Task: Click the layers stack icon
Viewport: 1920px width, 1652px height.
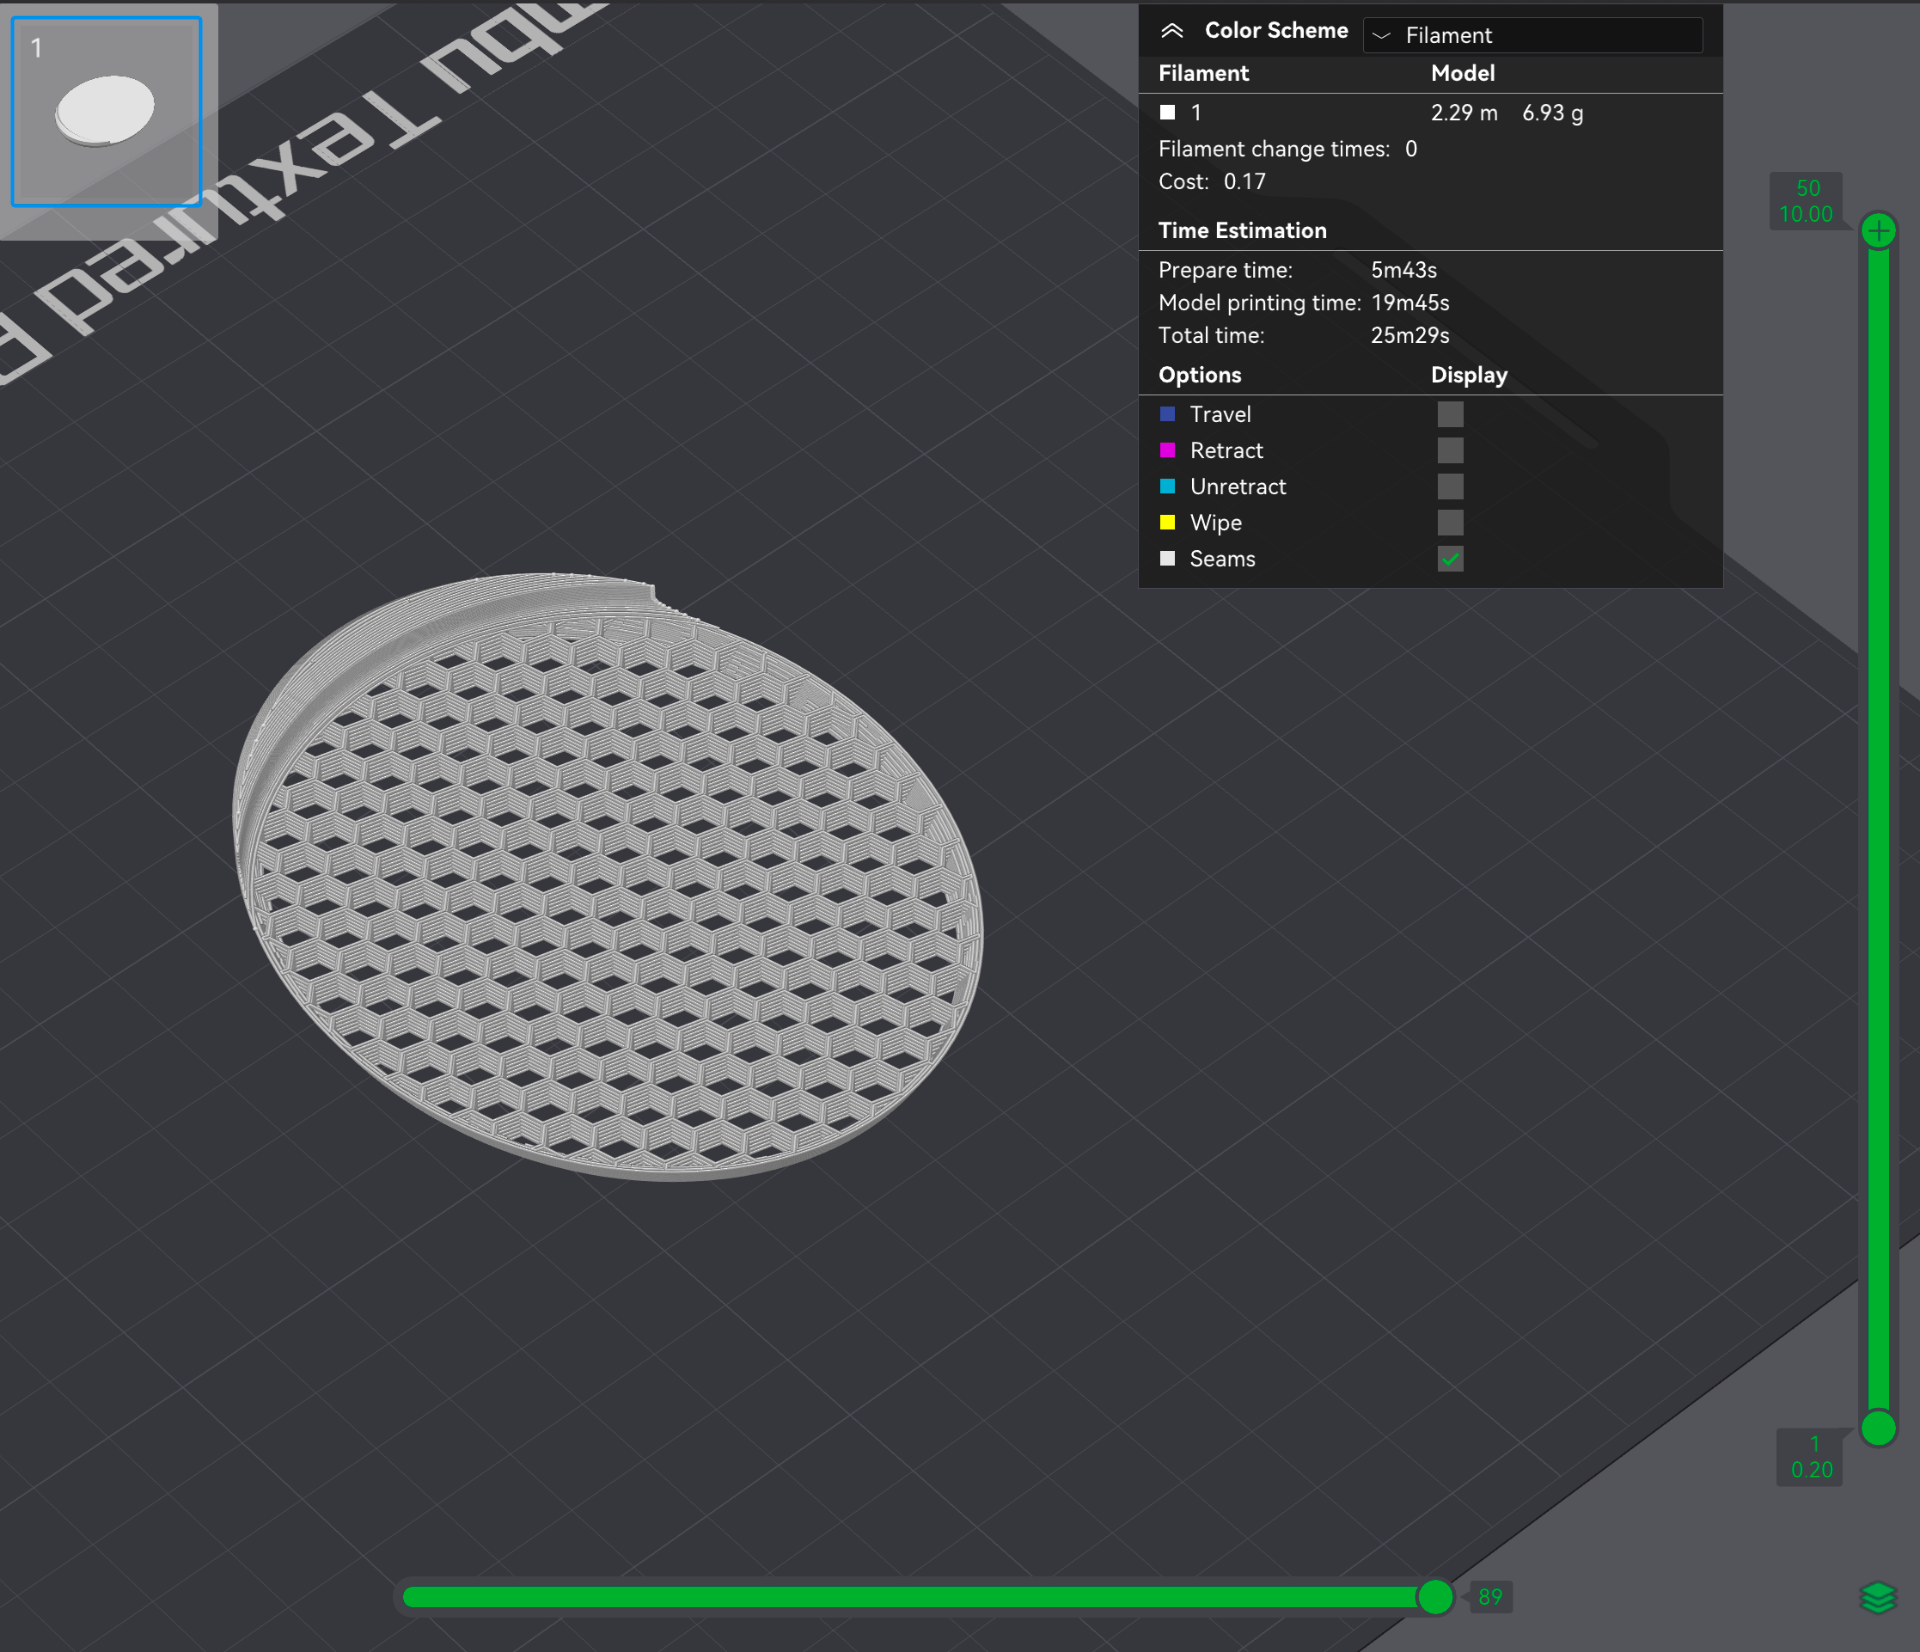Action: pyautogui.click(x=1878, y=1597)
